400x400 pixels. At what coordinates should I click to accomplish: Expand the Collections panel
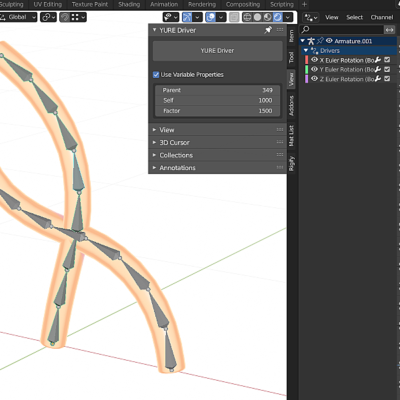tap(217, 155)
